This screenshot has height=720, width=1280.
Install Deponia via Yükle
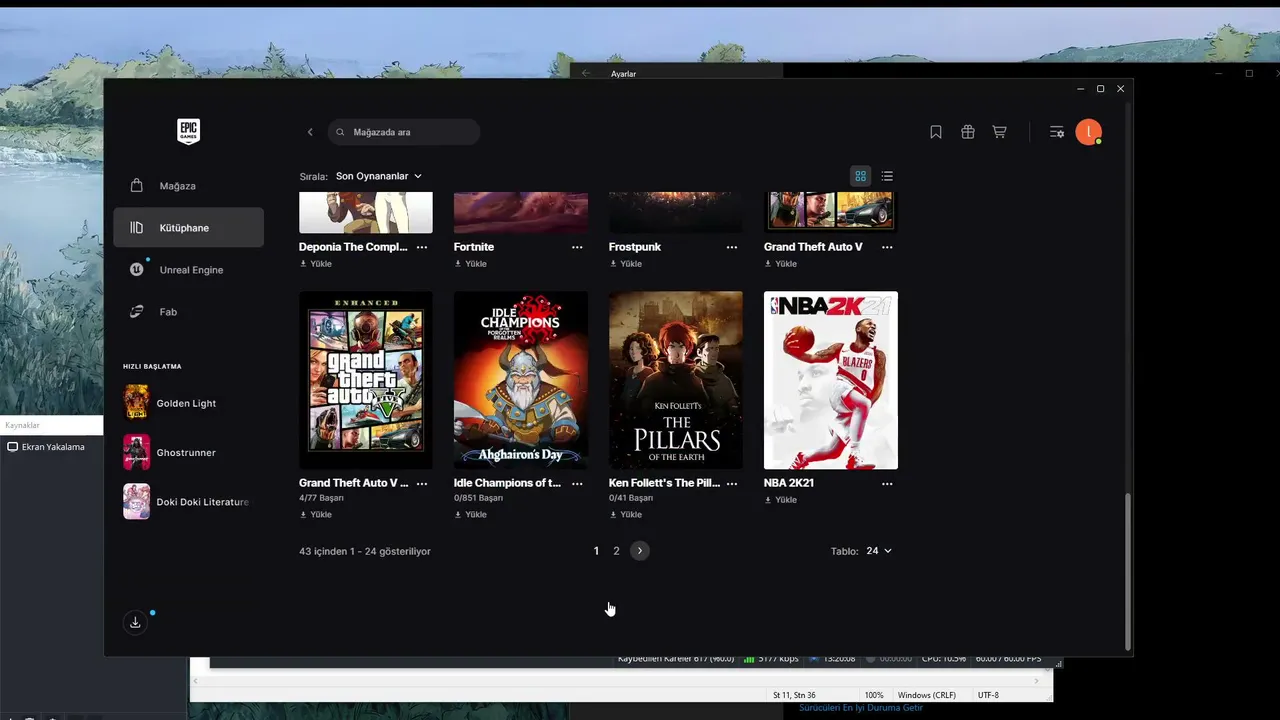pos(315,264)
